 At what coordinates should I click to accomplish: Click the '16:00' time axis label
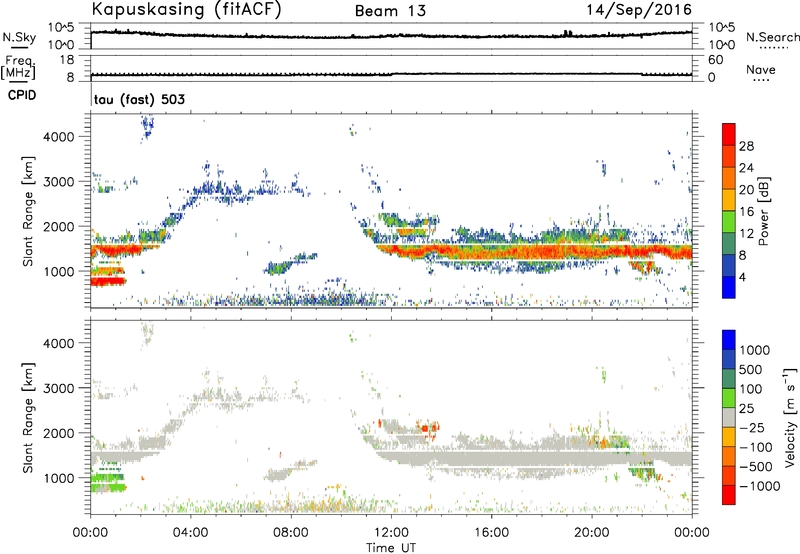tap(491, 533)
